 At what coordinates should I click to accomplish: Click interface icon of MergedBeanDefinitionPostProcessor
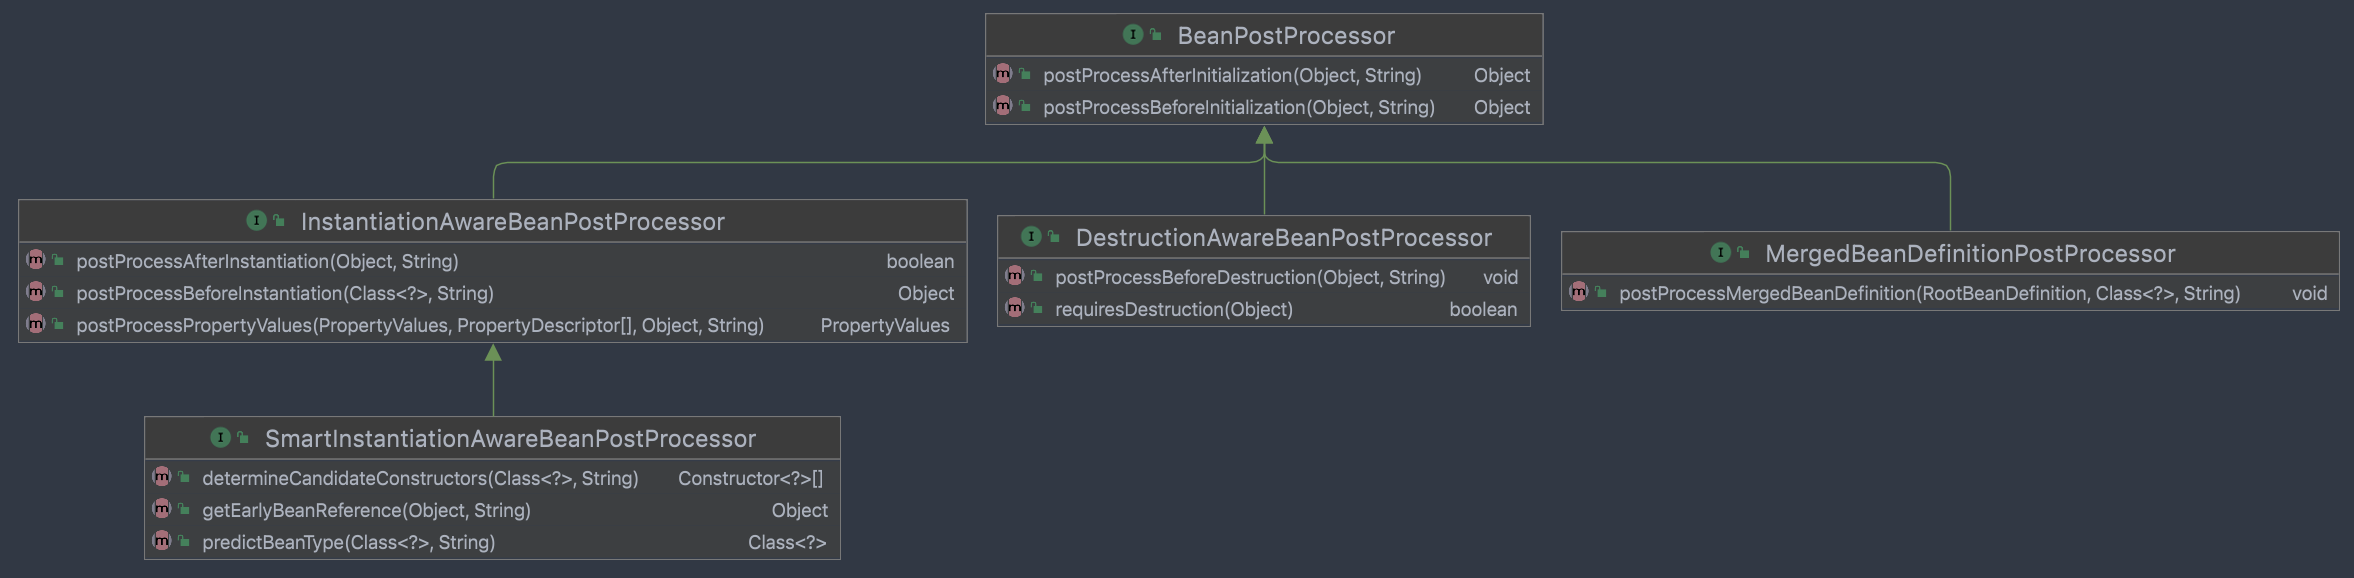pyautogui.click(x=1720, y=253)
